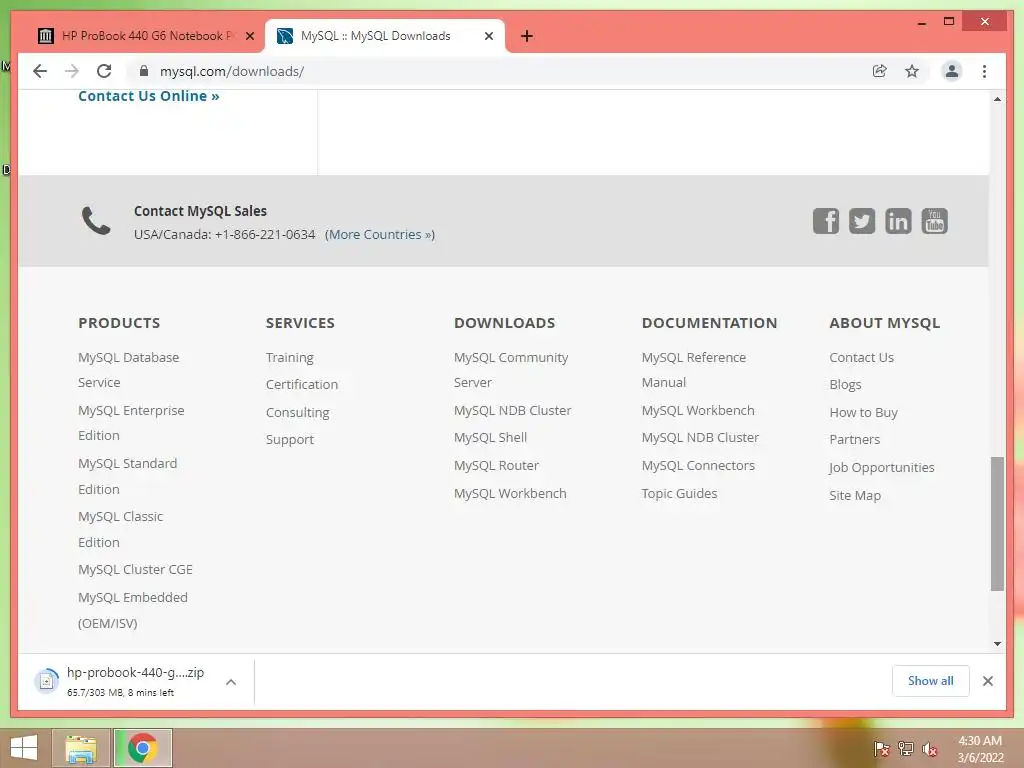Open Action Center flag tray icon
Viewport: 1024px width, 768px height.
[x=882, y=748]
